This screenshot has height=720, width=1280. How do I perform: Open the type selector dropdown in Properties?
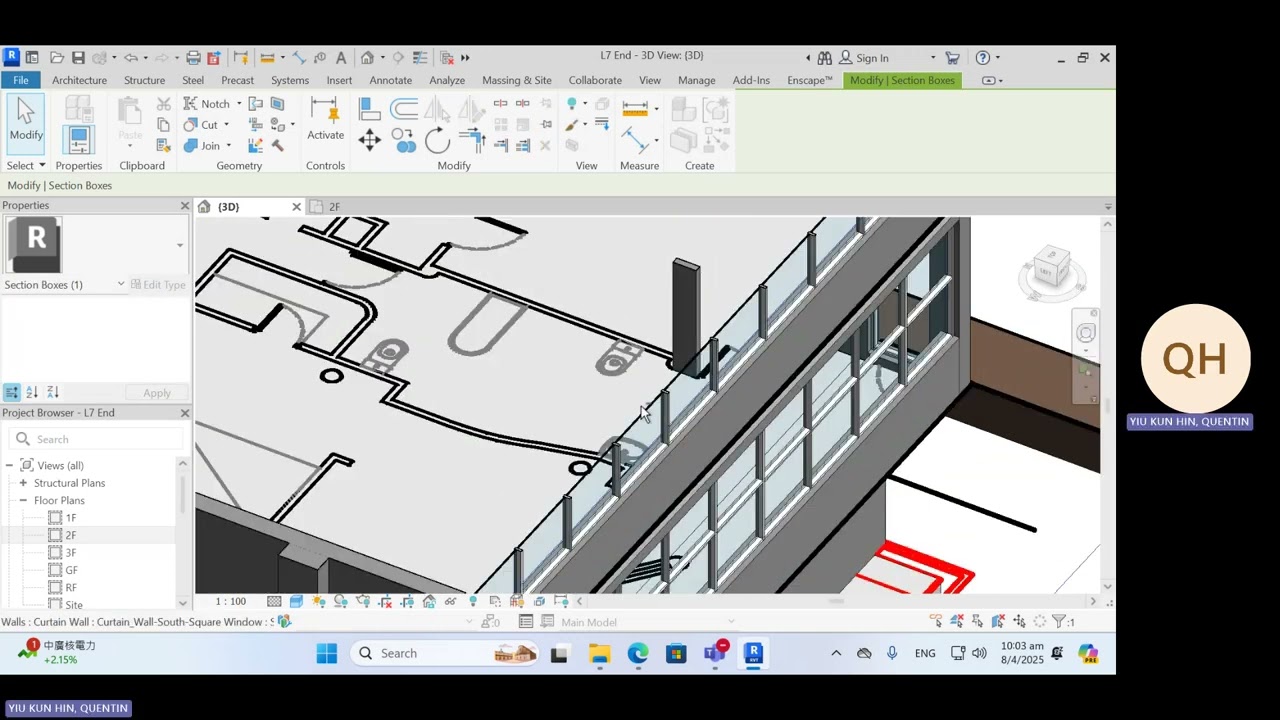pyautogui.click(x=180, y=245)
